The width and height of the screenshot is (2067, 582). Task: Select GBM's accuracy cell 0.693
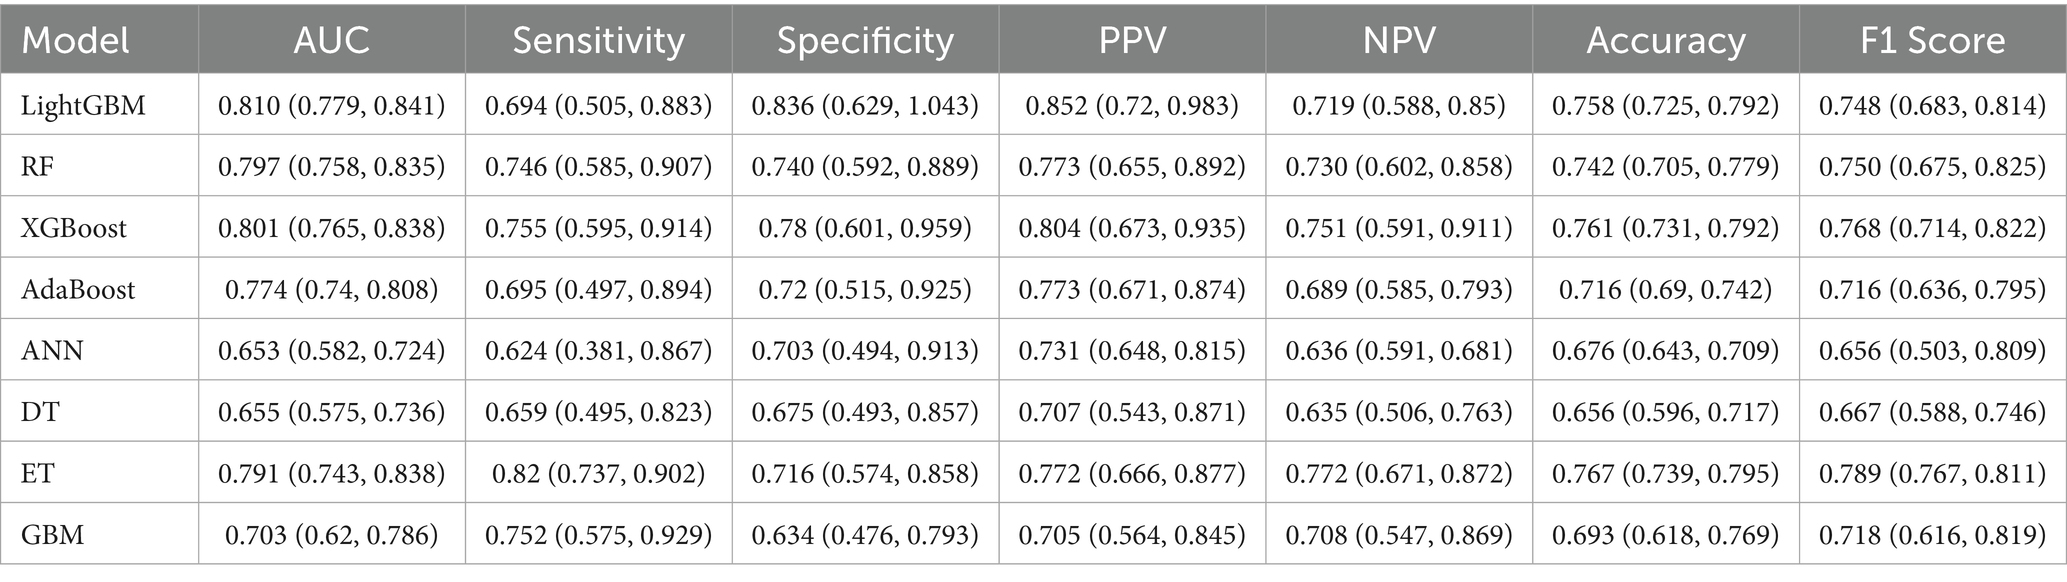pos(1666,535)
